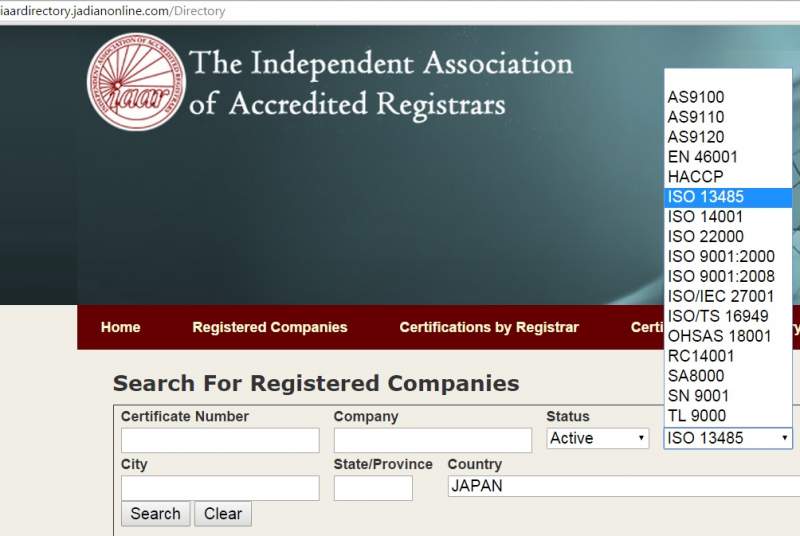Select SN 9001 from the standards list
The width and height of the screenshot is (800, 536).
pos(728,396)
